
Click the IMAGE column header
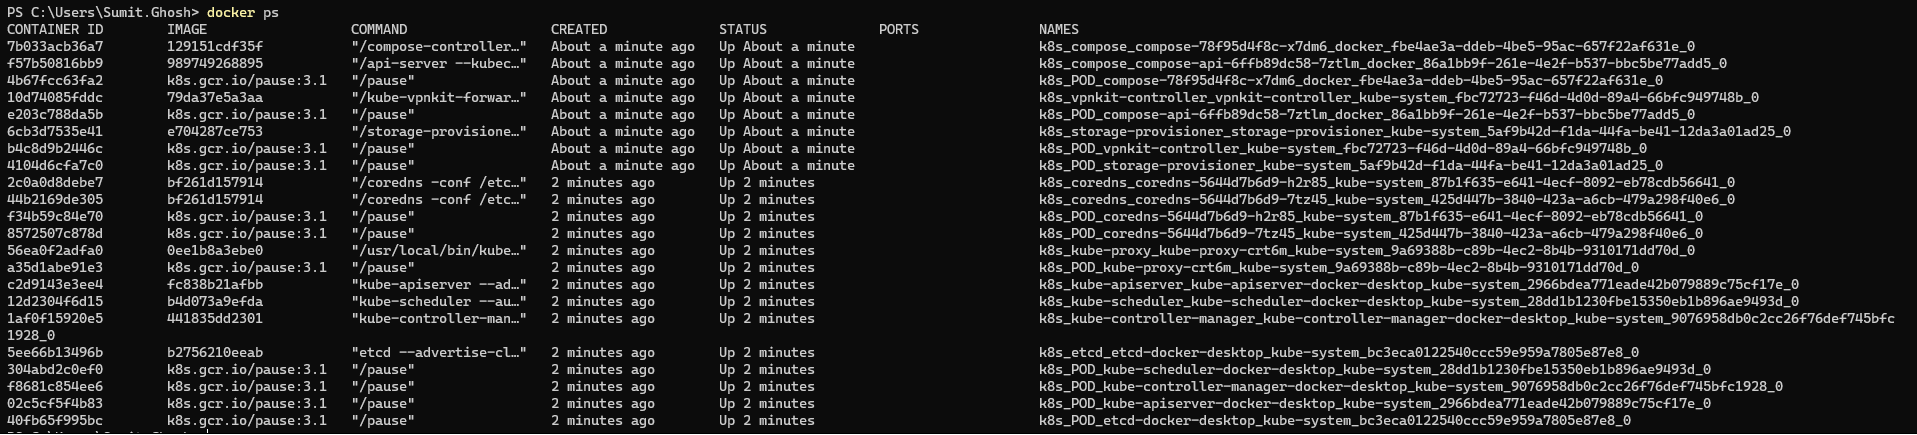pyautogui.click(x=187, y=30)
